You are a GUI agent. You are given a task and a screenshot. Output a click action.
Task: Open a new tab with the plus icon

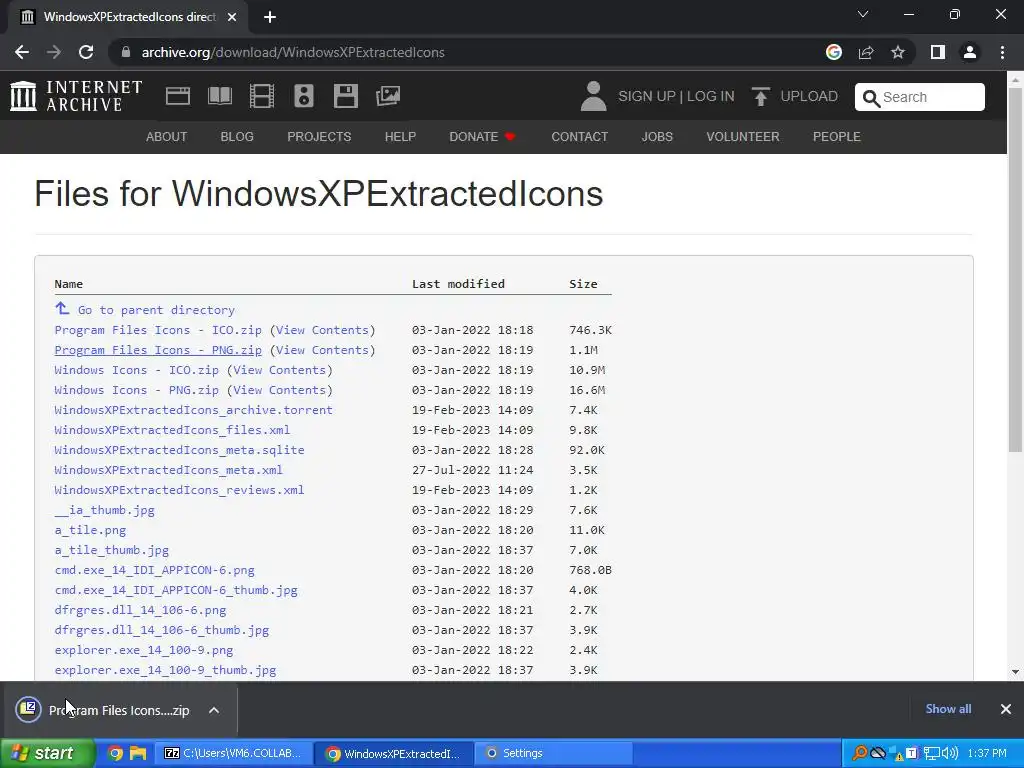click(x=270, y=17)
